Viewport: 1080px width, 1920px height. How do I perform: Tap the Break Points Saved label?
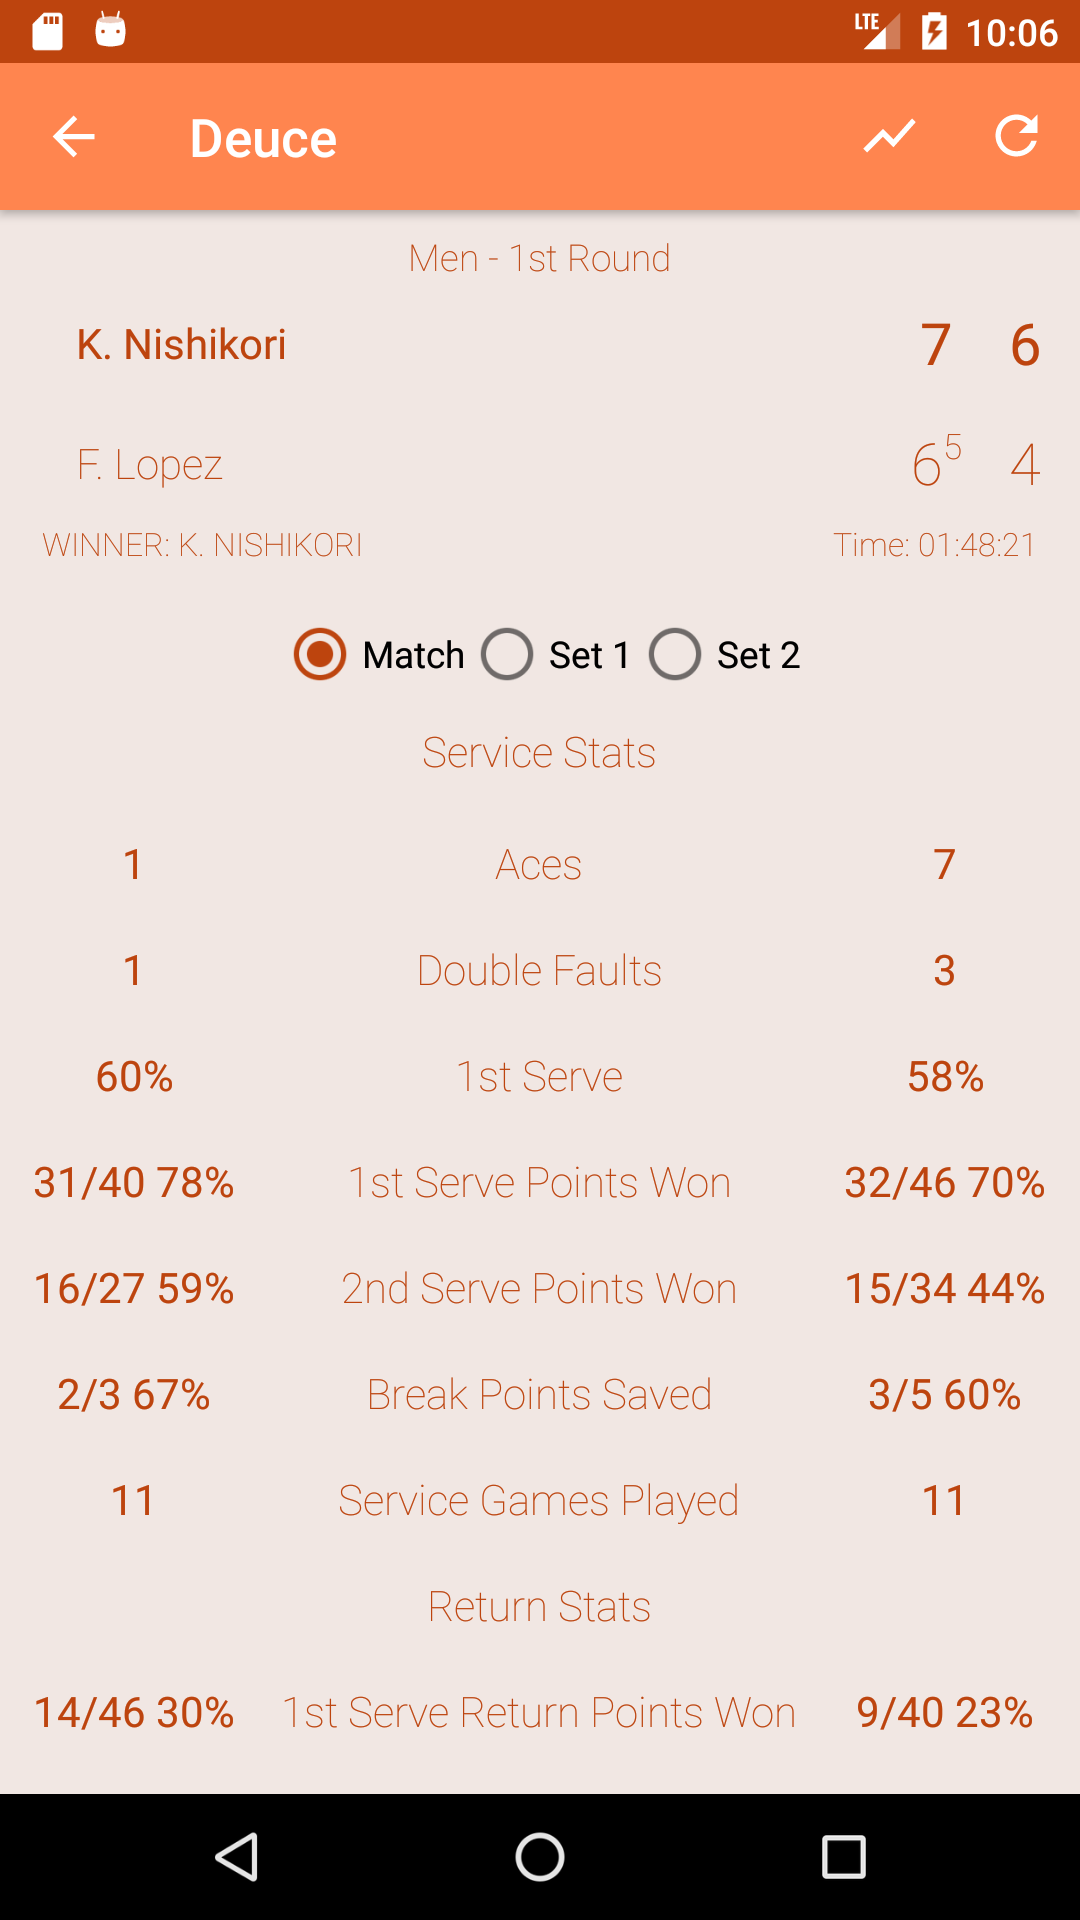coord(539,1395)
